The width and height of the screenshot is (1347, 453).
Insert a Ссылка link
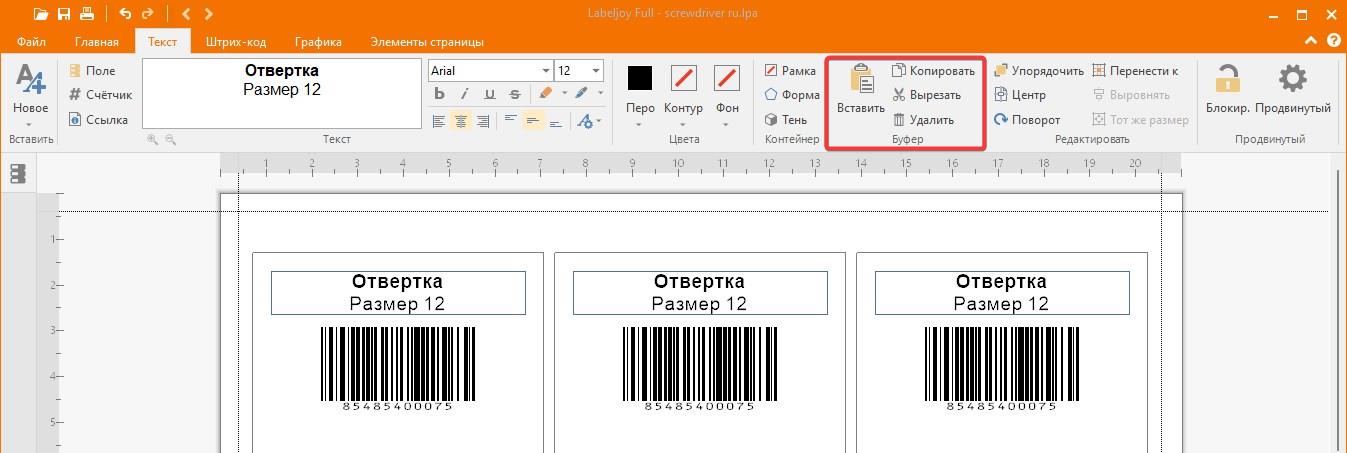click(98, 119)
